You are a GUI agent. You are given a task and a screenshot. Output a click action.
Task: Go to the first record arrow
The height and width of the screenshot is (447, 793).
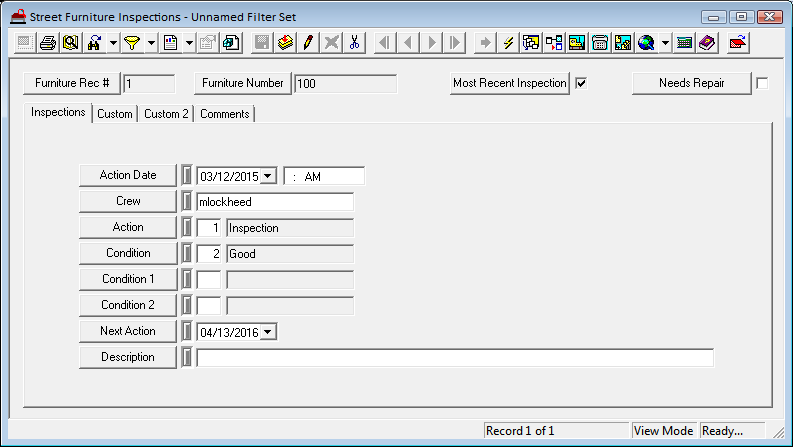385,43
